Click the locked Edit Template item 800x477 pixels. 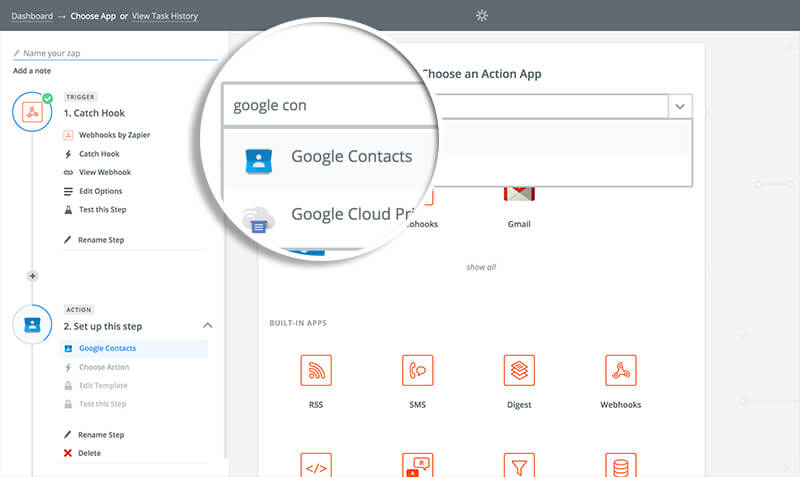point(103,386)
